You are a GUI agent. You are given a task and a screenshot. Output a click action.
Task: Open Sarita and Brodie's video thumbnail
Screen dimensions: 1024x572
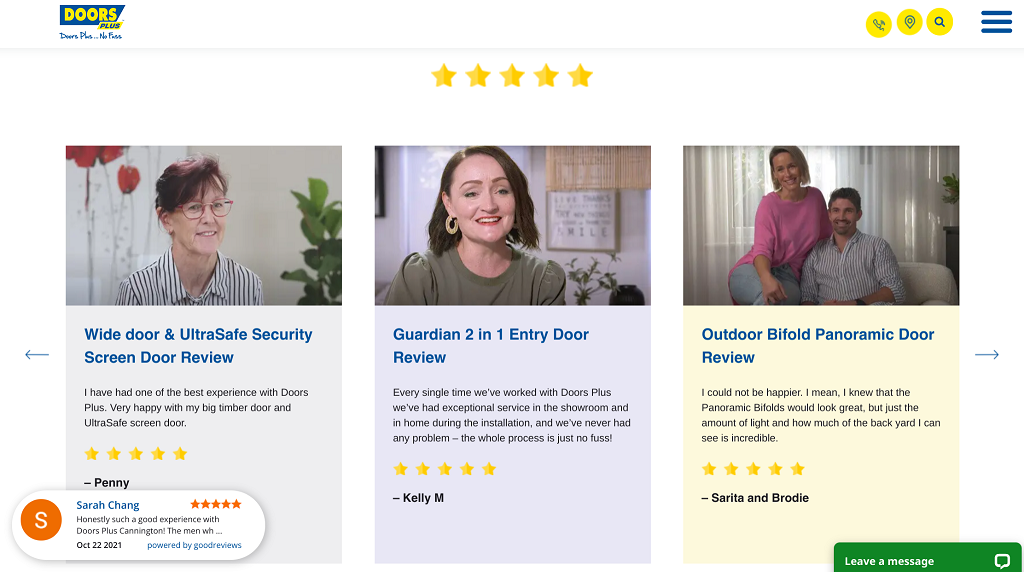click(x=820, y=225)
